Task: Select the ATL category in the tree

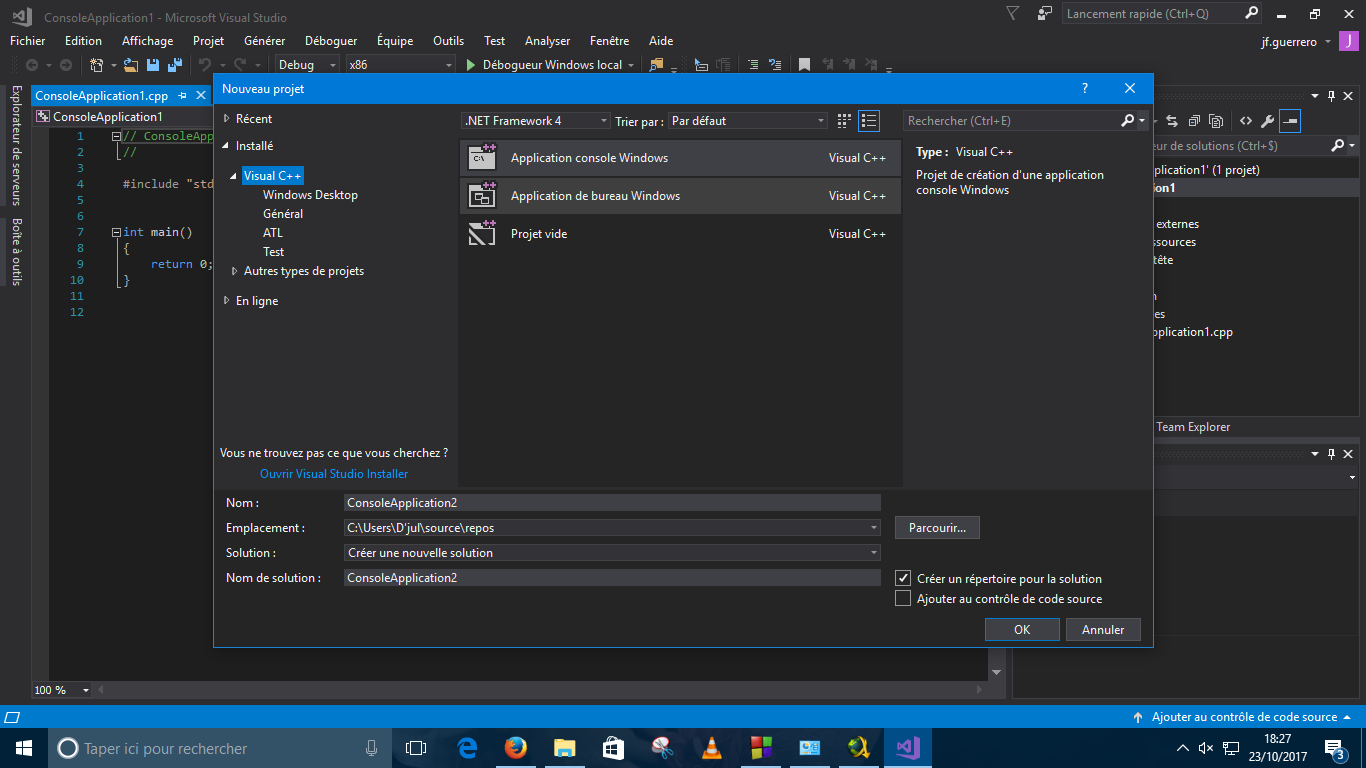Action: click(x=273, y=233)
